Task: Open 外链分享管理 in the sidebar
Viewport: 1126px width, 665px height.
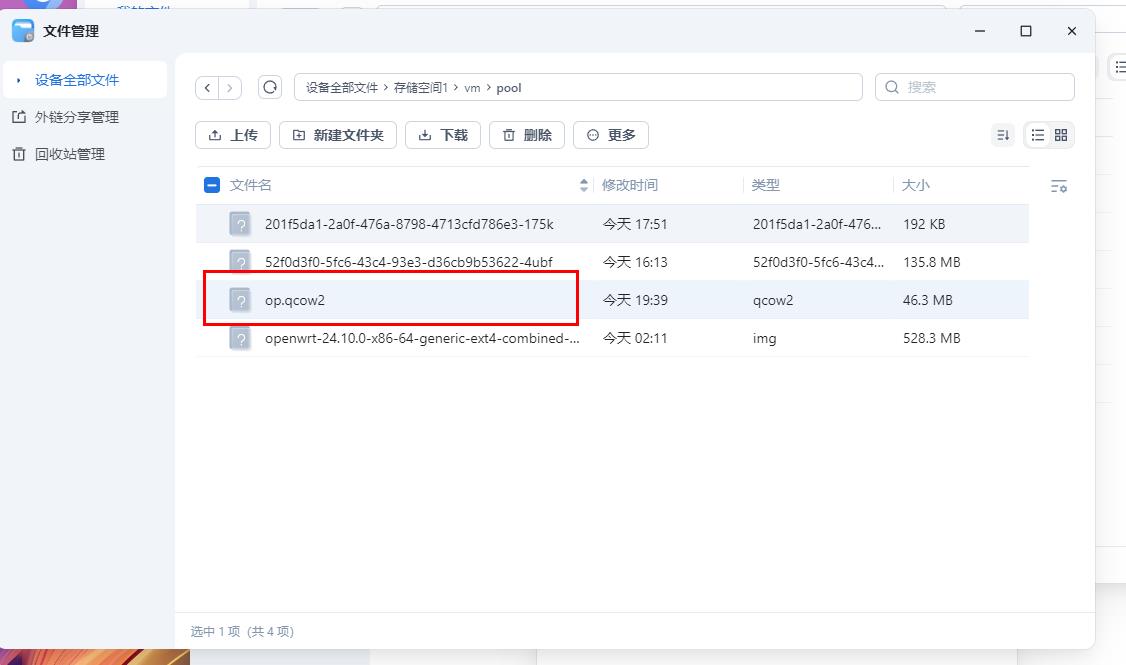Action: (76, 117)
